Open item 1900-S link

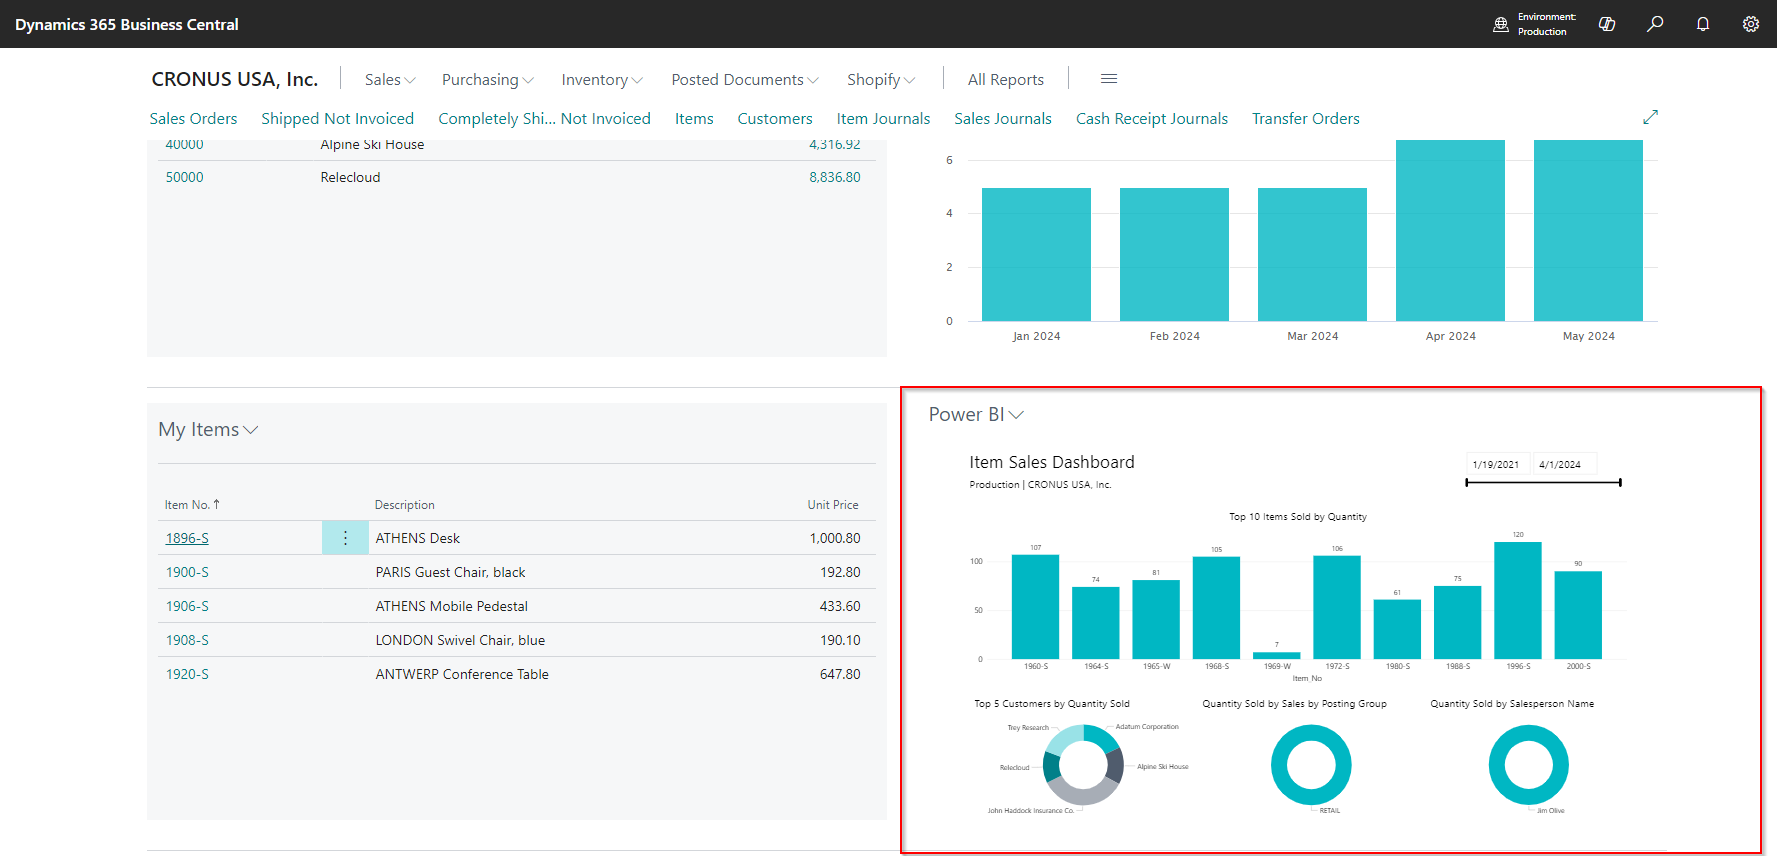187,572
